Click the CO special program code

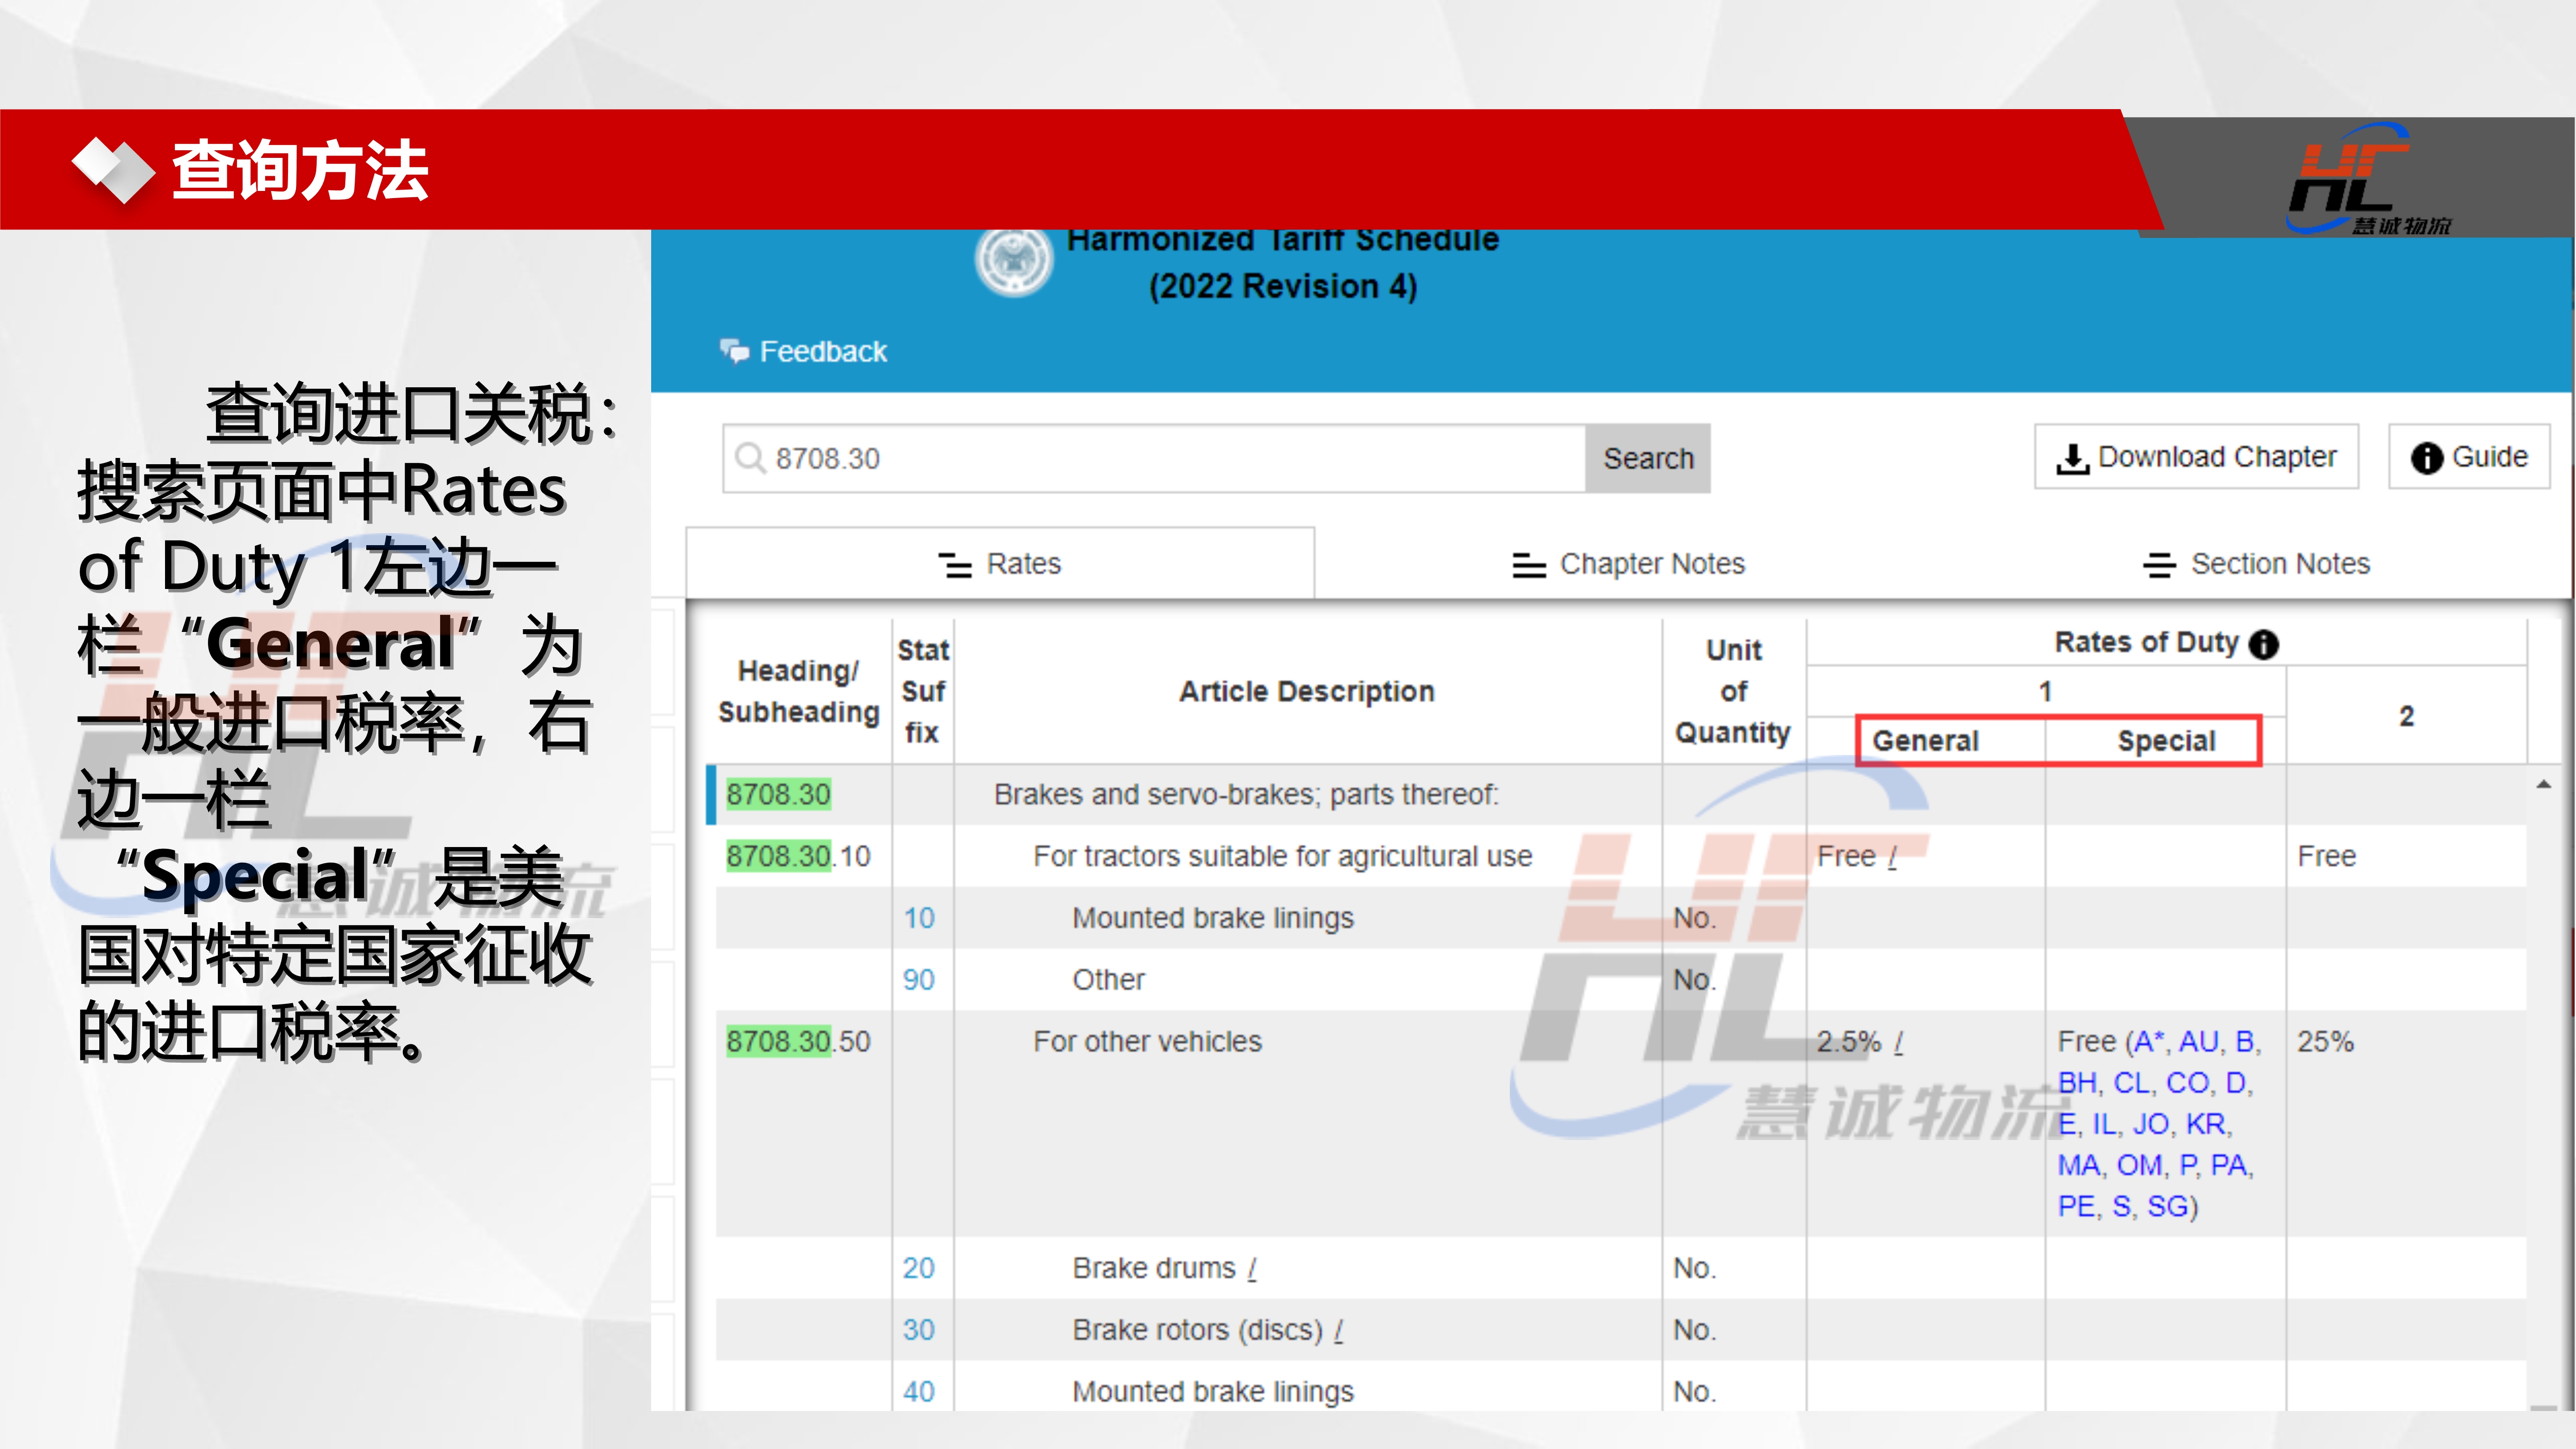coord(2188,1083)
